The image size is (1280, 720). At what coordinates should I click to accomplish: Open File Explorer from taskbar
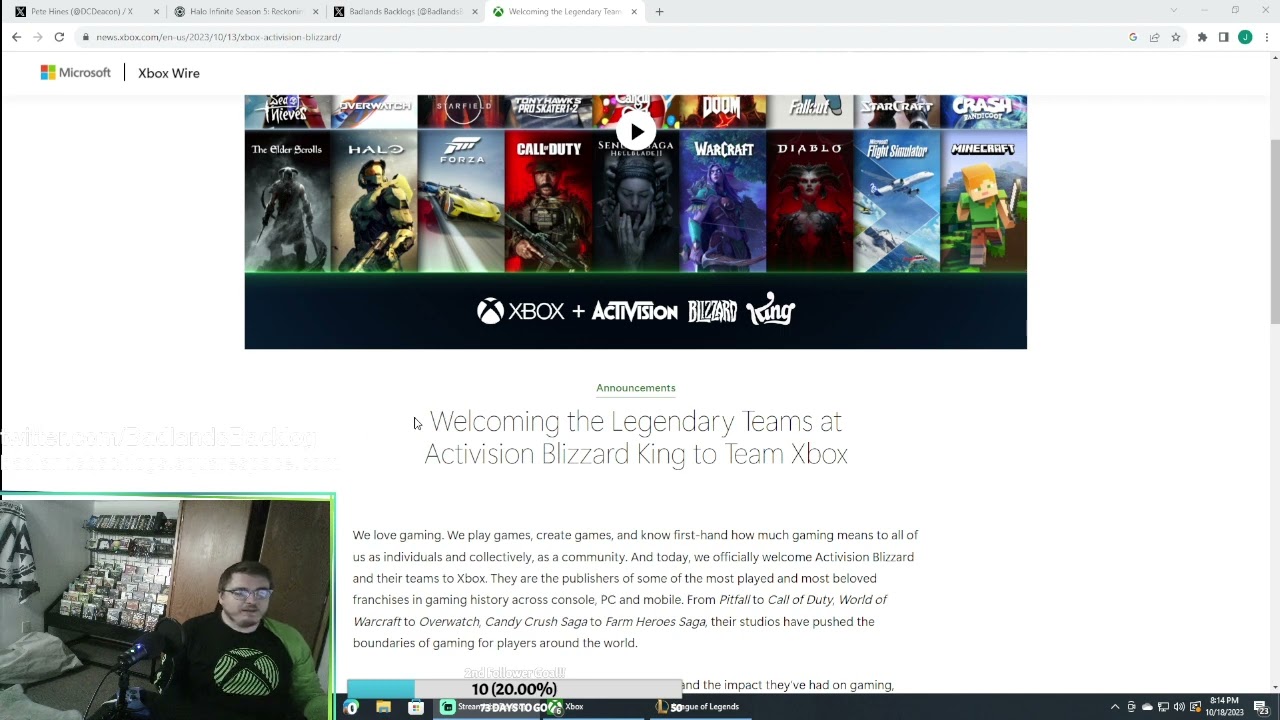click(383, 707)
